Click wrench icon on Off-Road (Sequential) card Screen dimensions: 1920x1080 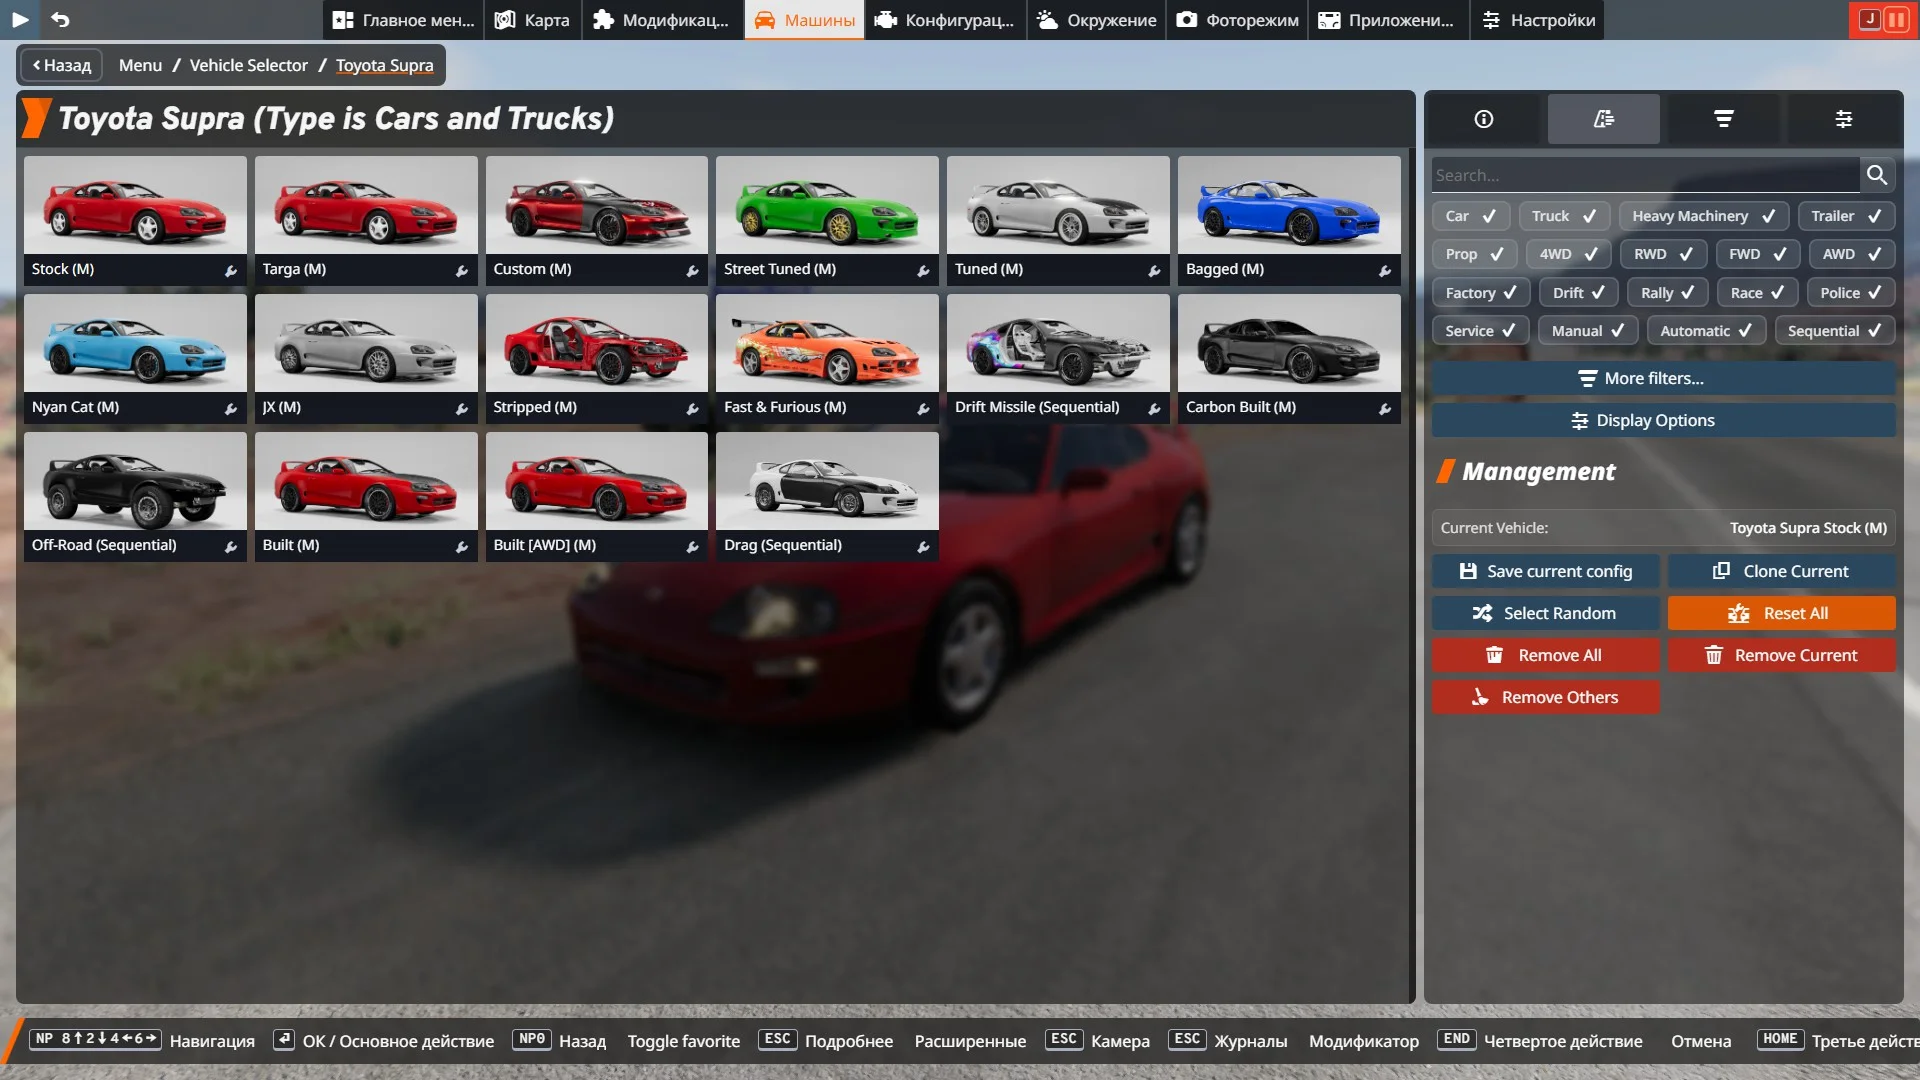tap(231, 546)
